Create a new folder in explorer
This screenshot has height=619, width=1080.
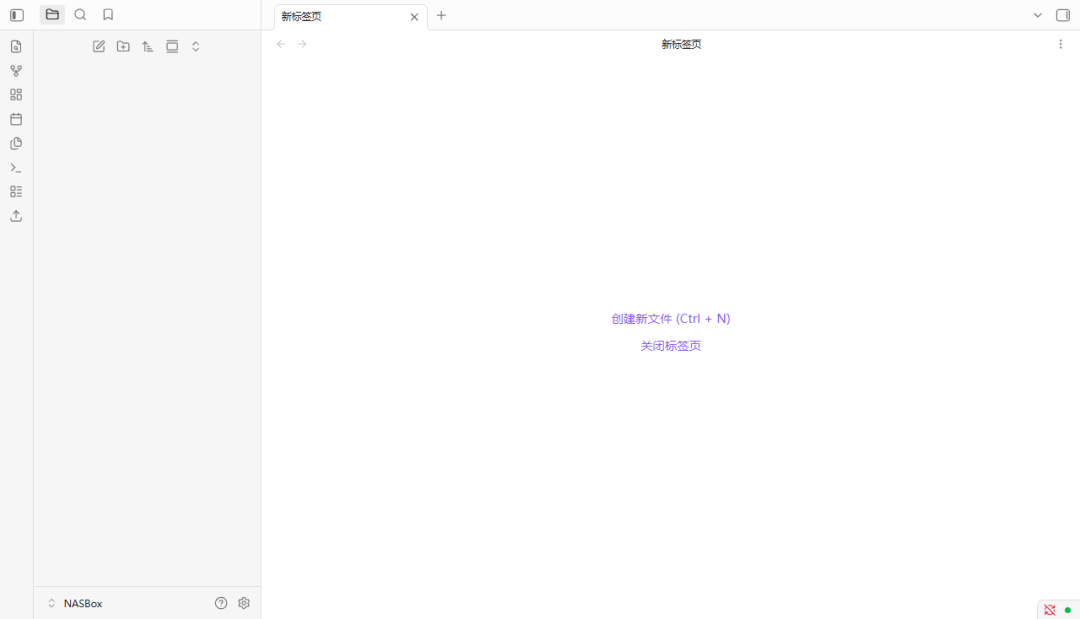click(123, 46)
